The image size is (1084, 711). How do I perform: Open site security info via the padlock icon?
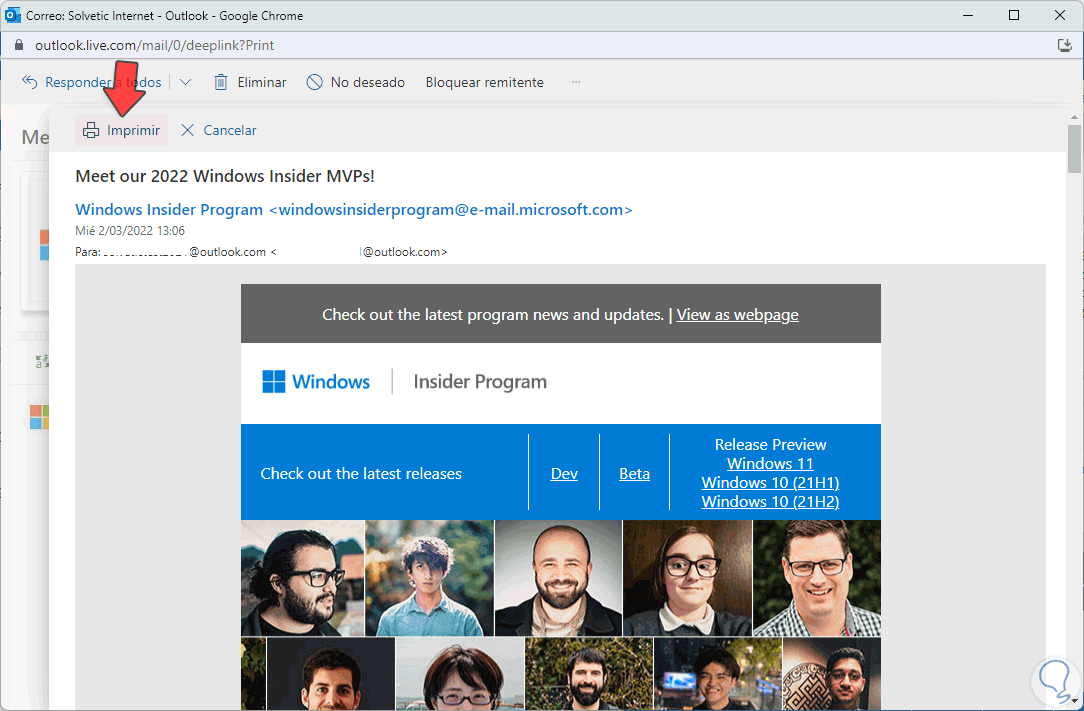pyautogui.click(x=21, y=45)
